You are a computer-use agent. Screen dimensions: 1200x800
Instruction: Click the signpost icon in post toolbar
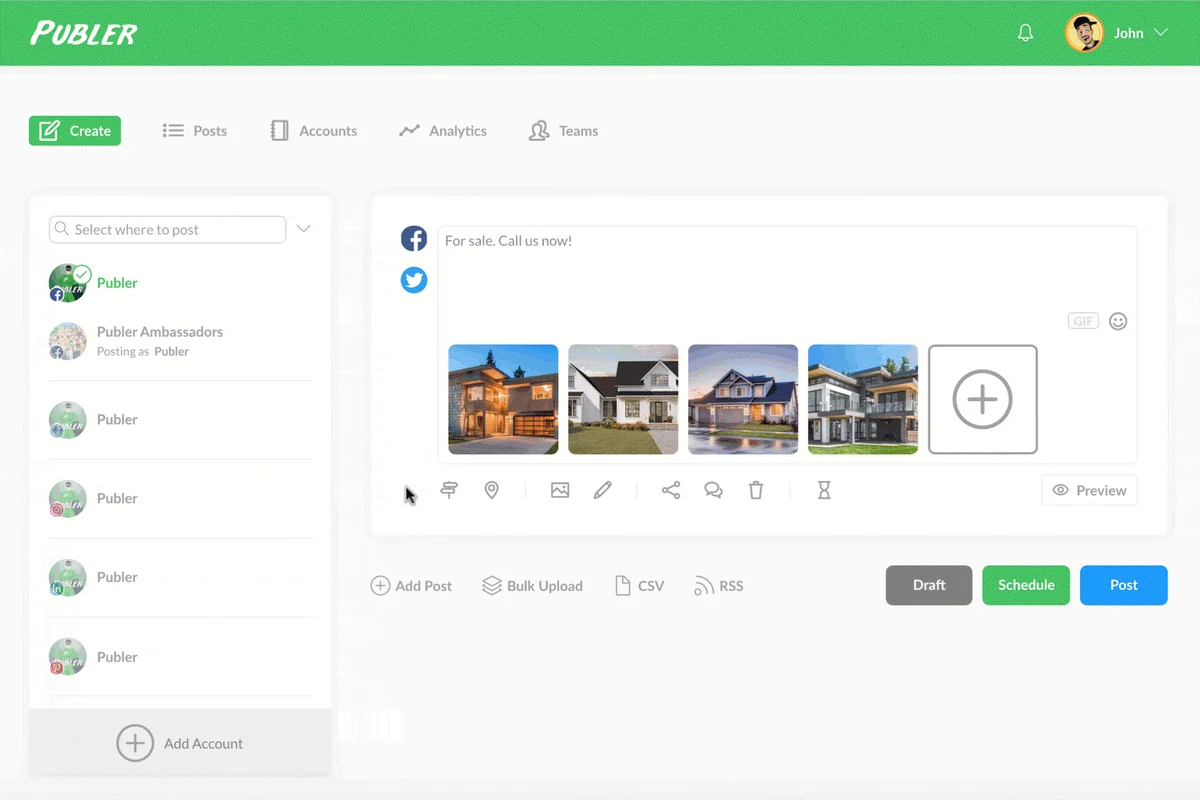pyautogui.click(x=449, y=490)
